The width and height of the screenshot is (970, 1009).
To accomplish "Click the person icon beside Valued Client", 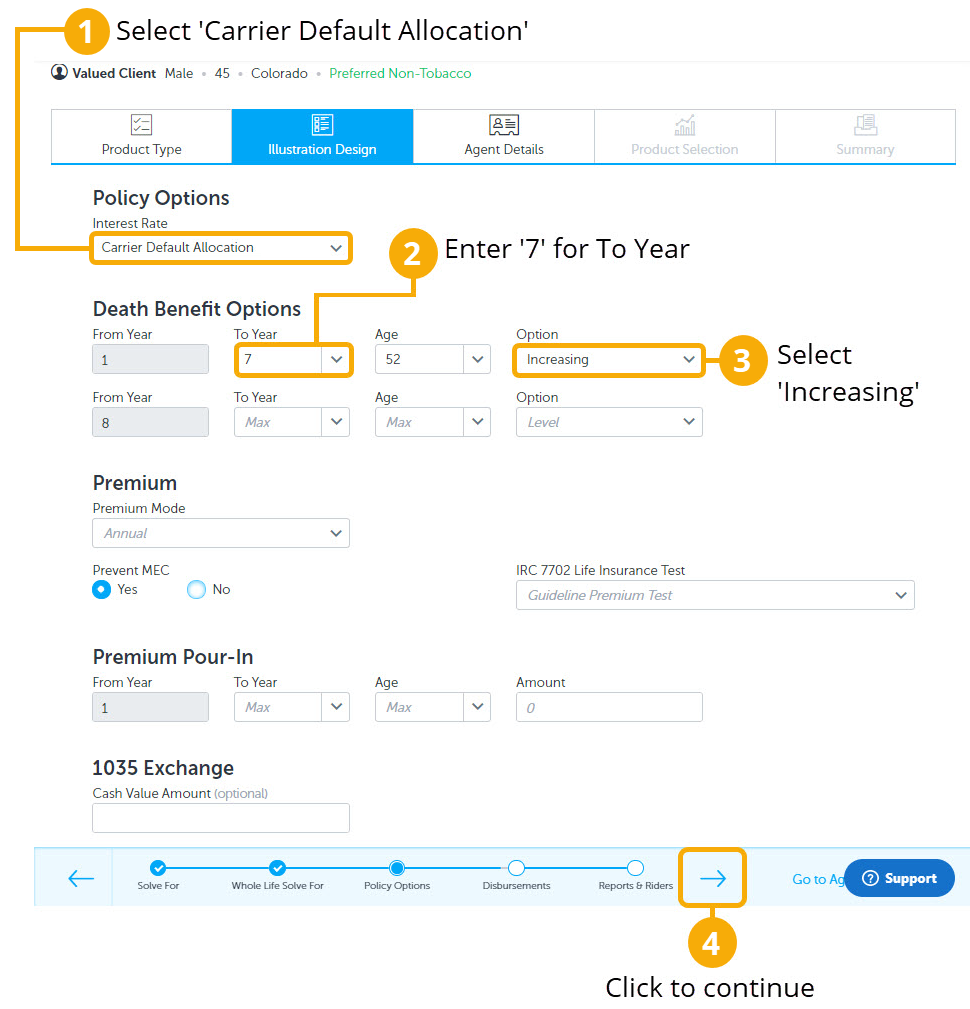I will (x=57, y=73).
